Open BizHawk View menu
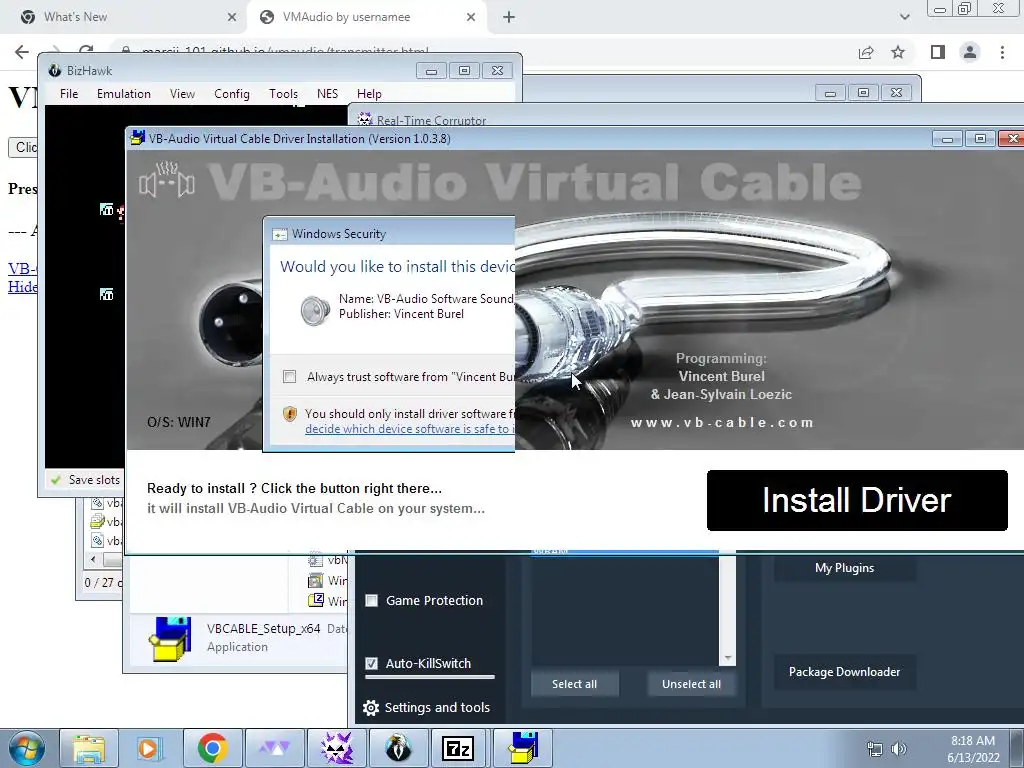1024x768 pixels. coord(182,94)
